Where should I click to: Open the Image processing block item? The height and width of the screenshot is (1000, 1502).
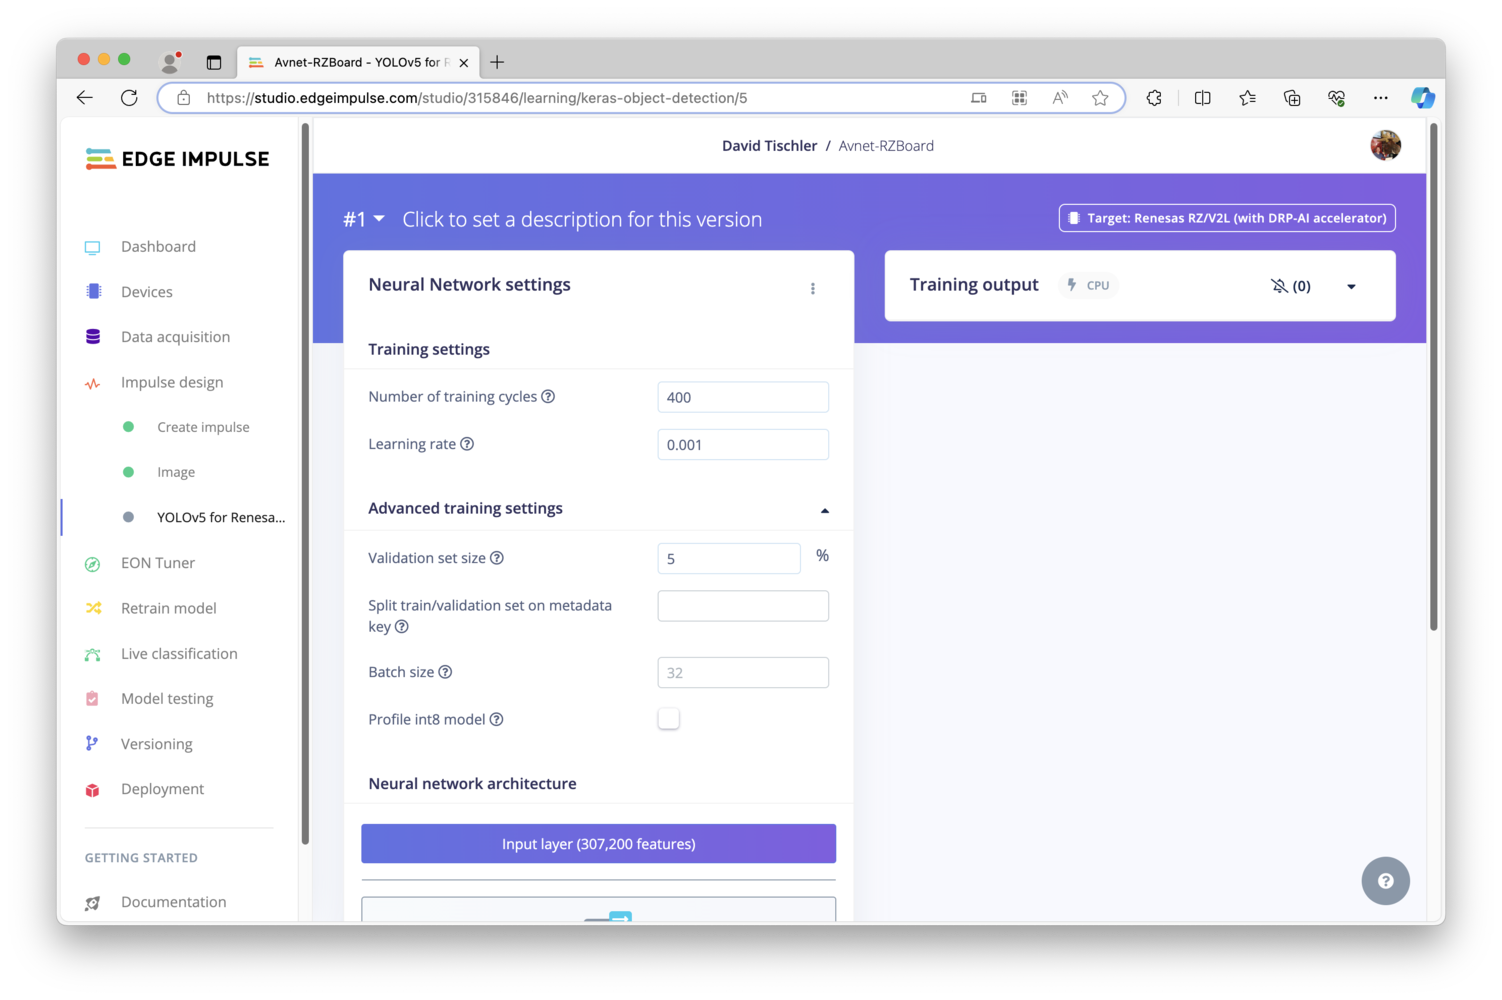pos(176,472)
